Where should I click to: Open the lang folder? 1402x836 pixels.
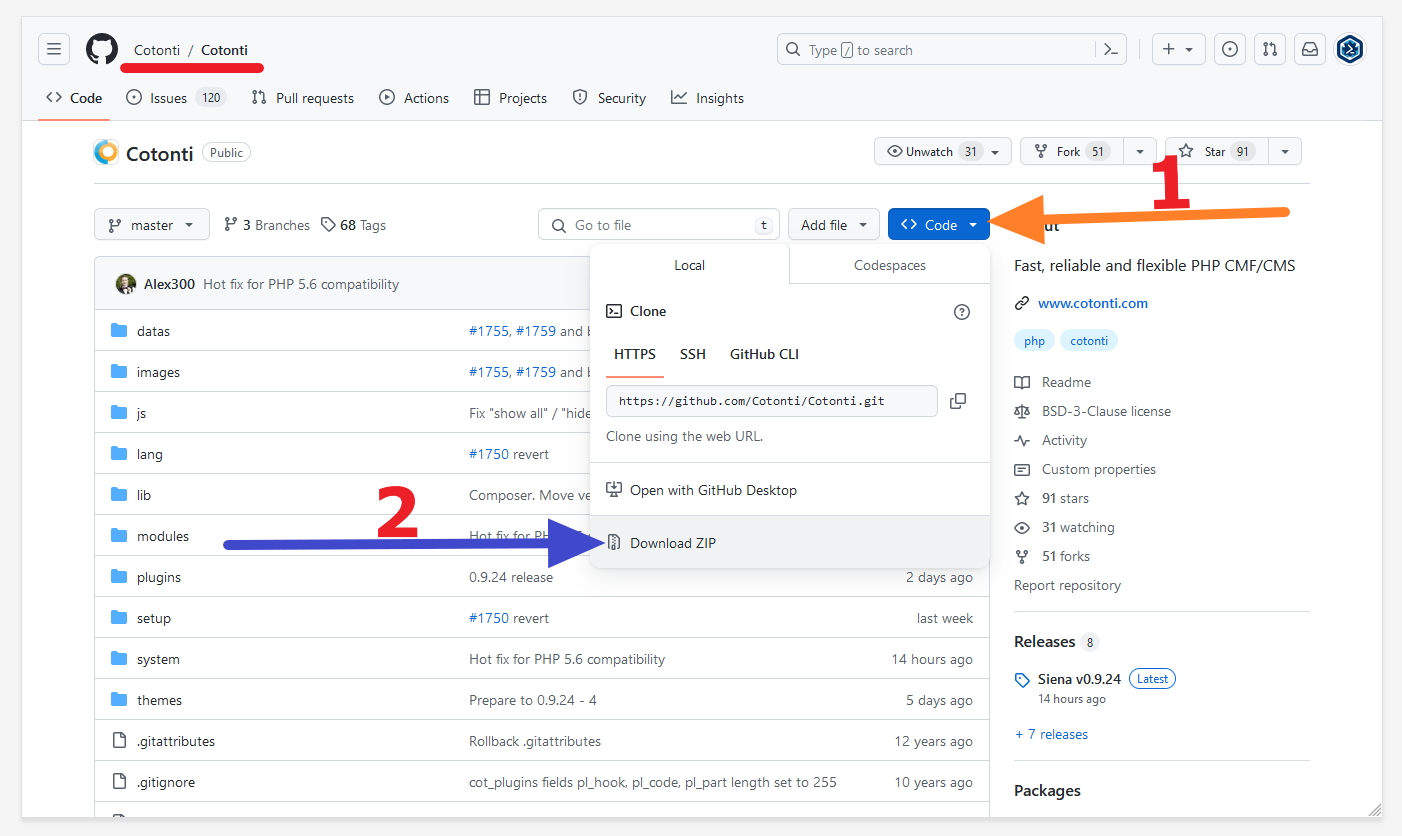tap(149, 454)
